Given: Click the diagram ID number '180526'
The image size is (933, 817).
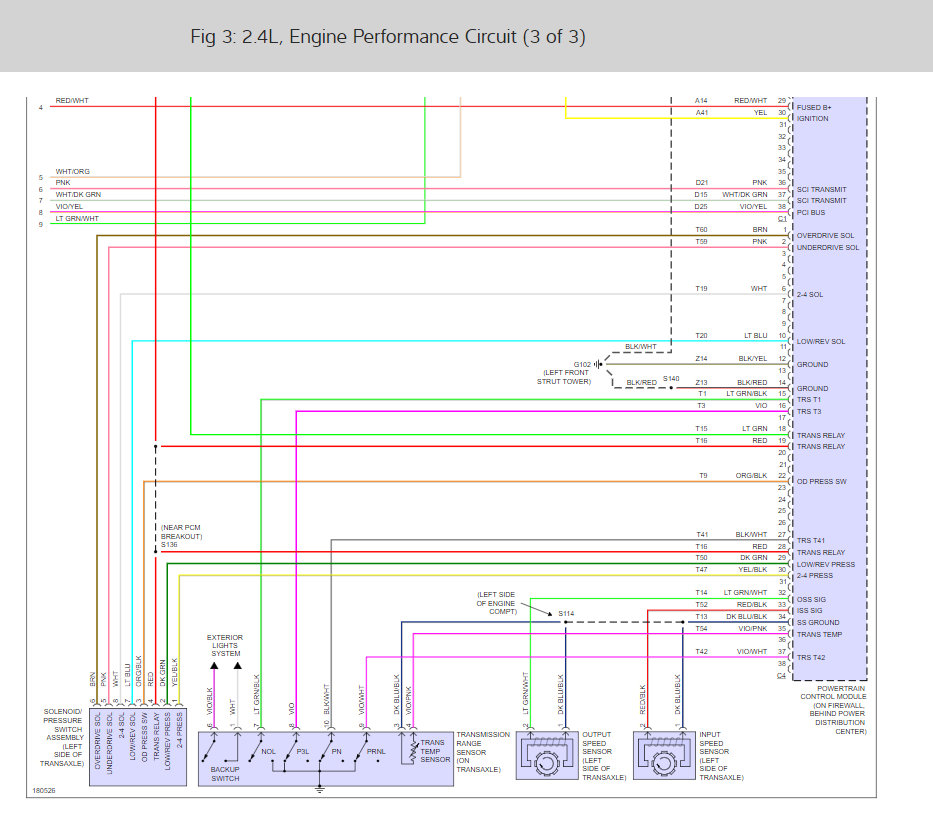Looking at the screenshot, I should click(x=43, y=791).
